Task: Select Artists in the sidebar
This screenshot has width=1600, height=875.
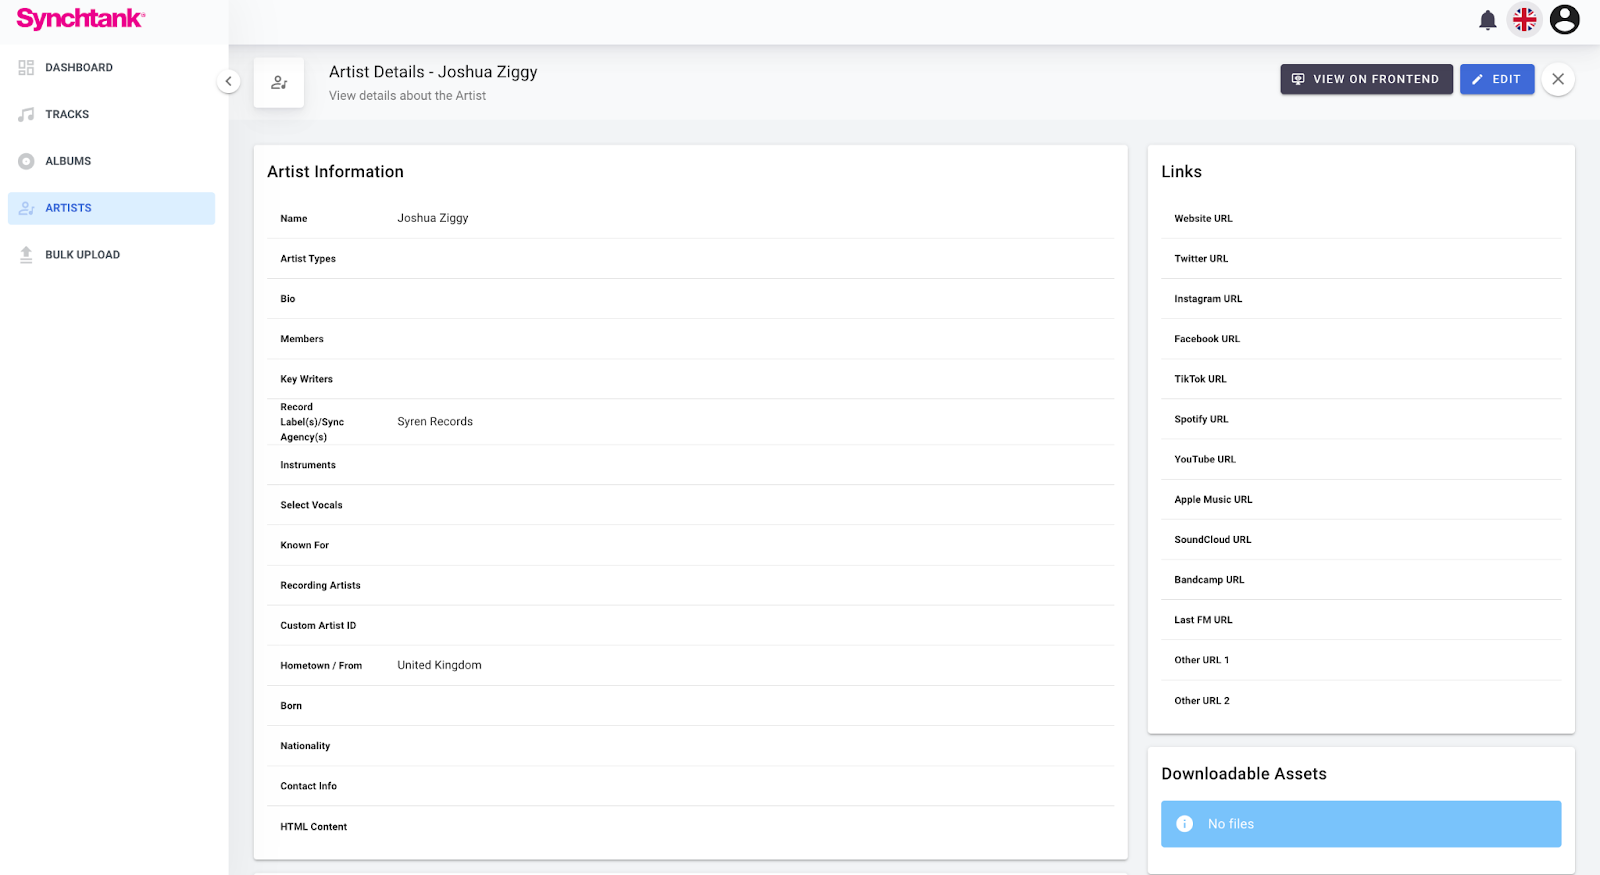Action: point(68,208)
